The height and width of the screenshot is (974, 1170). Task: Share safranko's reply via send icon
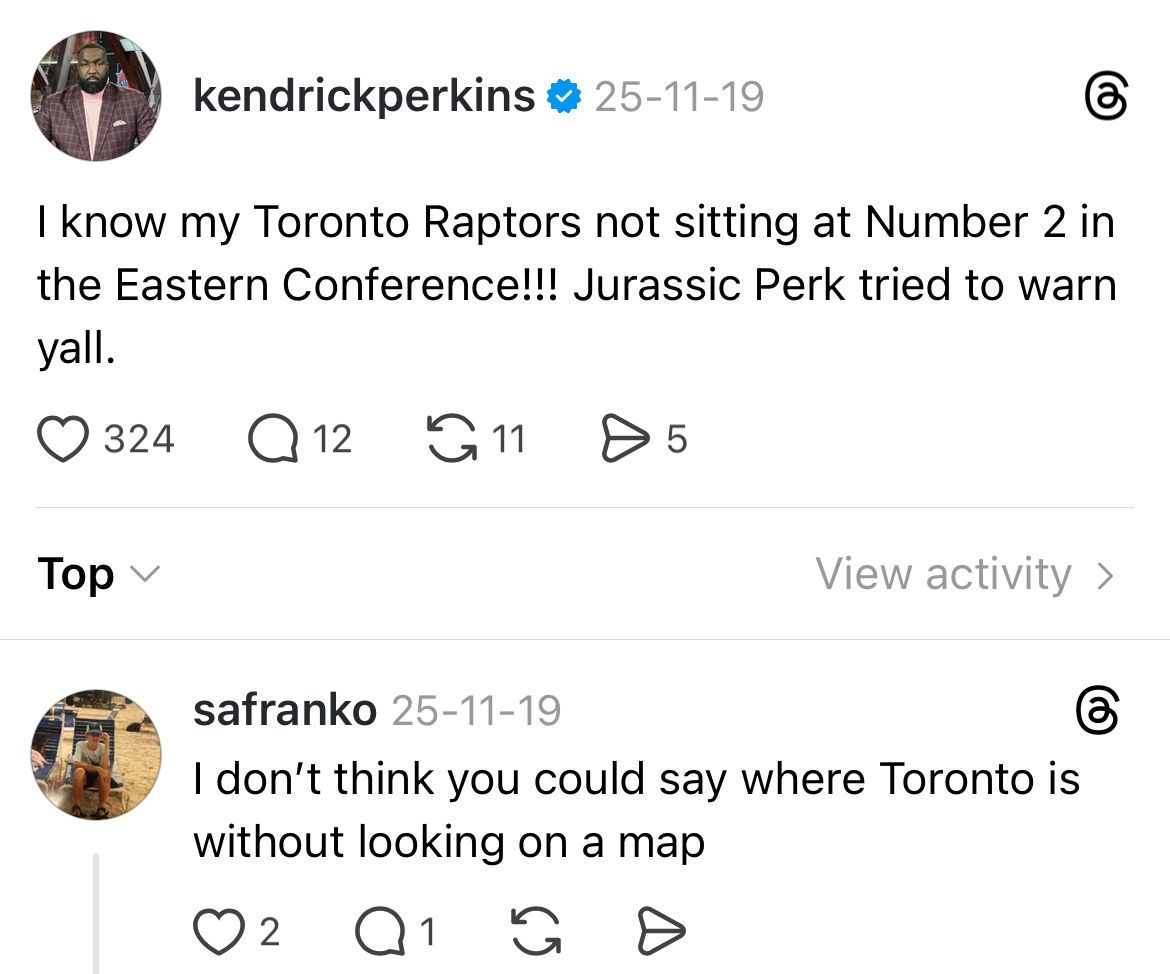pyautogui.click(x=661, y=932)
